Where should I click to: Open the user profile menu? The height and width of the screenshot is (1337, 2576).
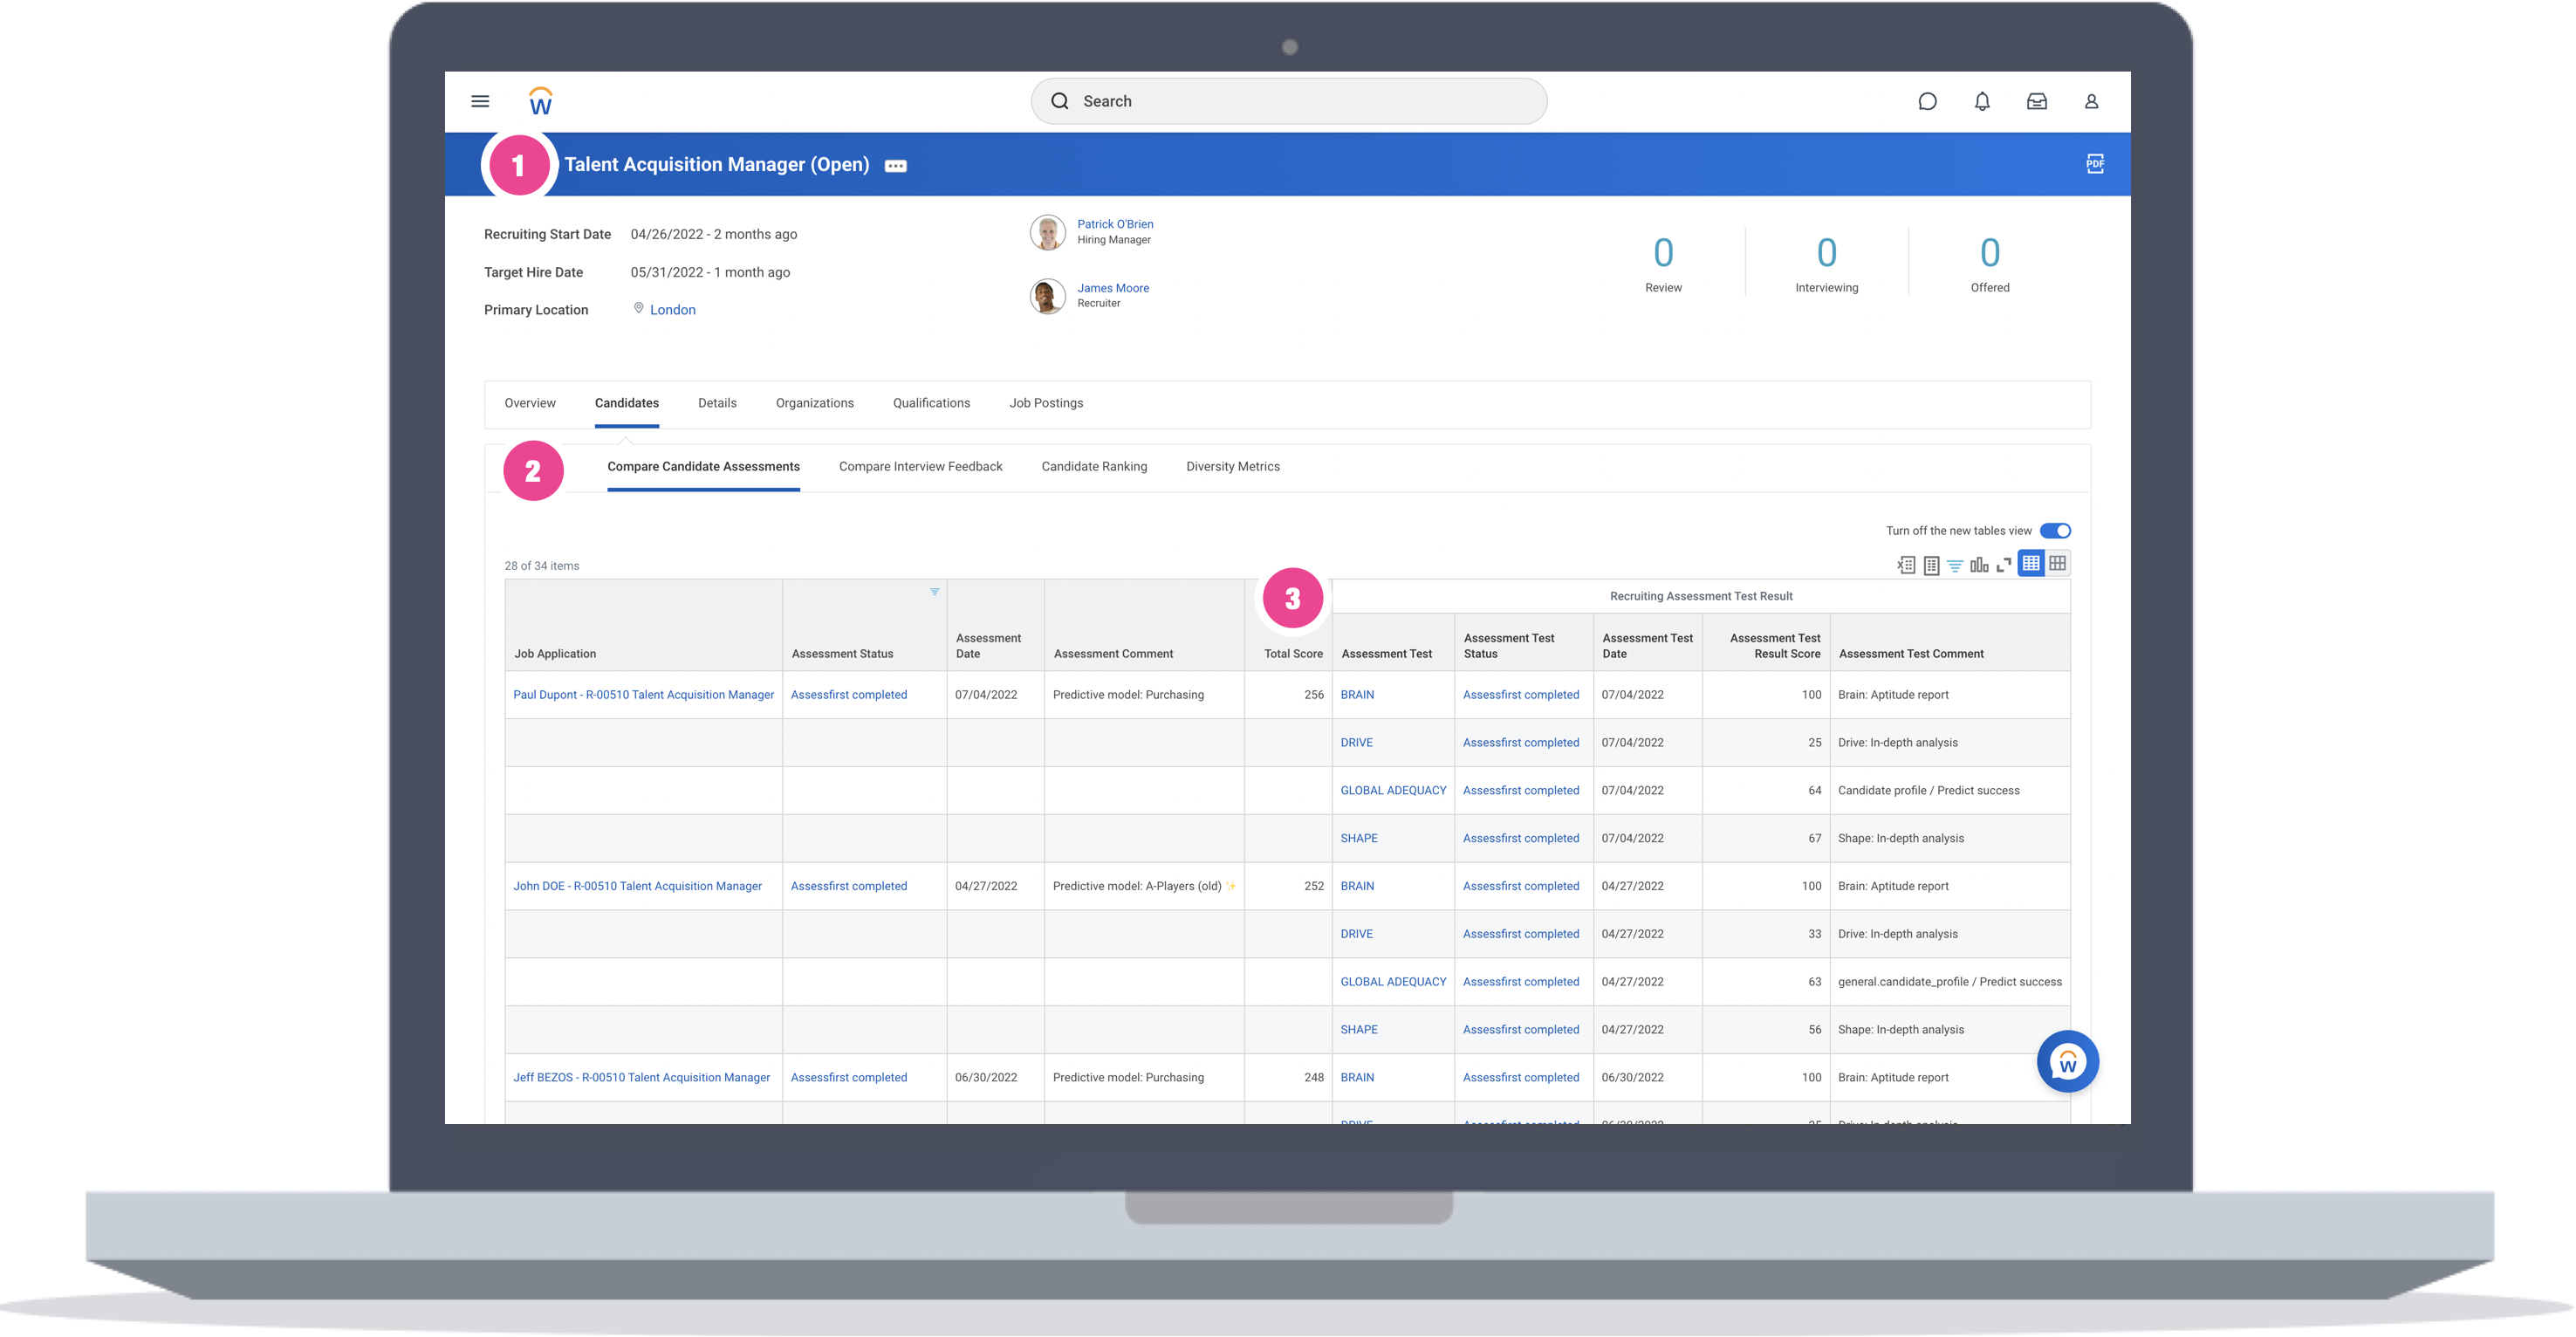(2091, 101)
